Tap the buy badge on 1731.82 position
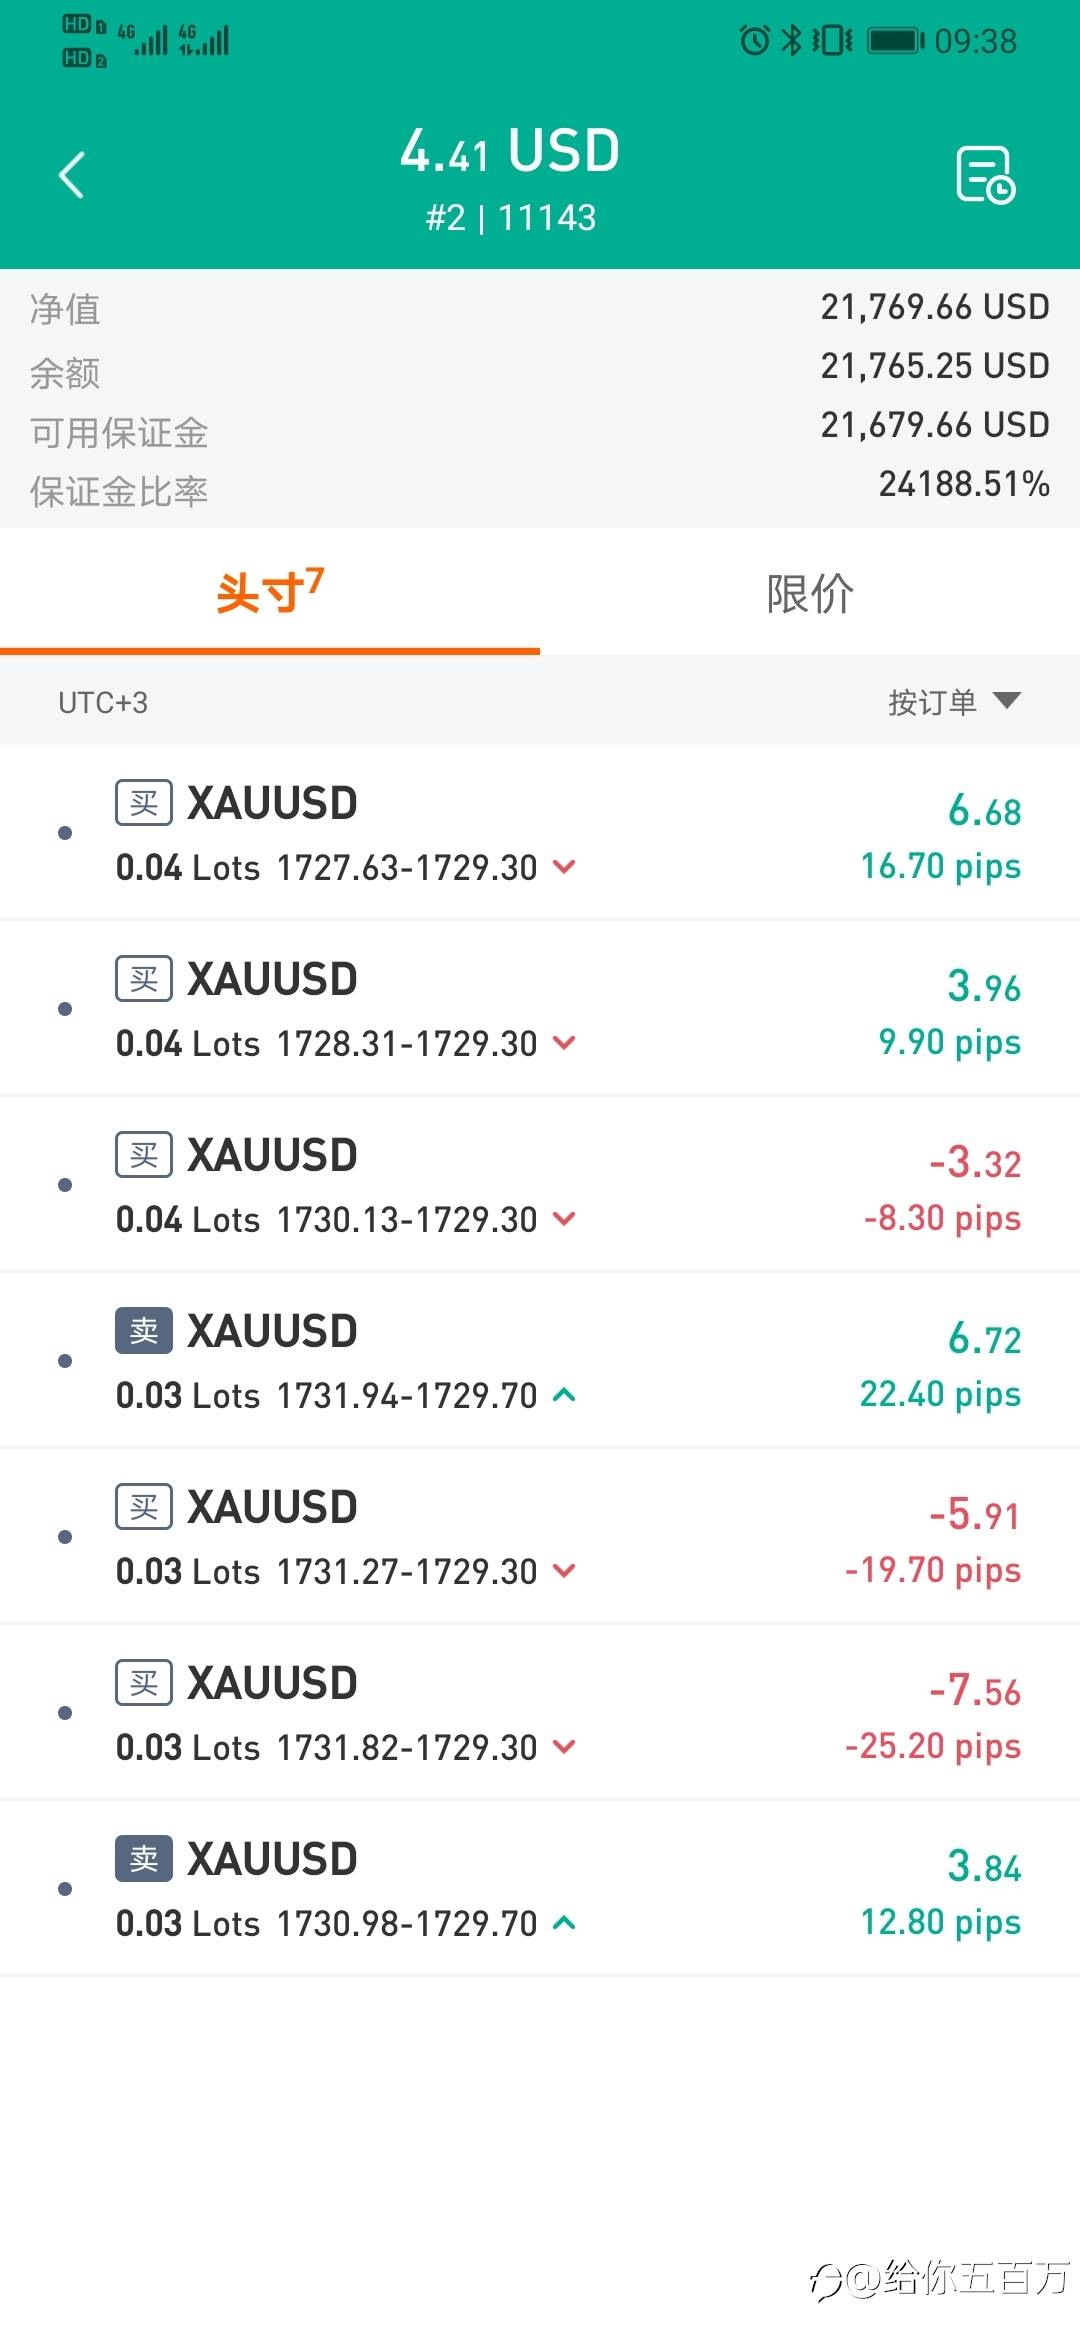1080x2340 pixels. point(144,1683)
